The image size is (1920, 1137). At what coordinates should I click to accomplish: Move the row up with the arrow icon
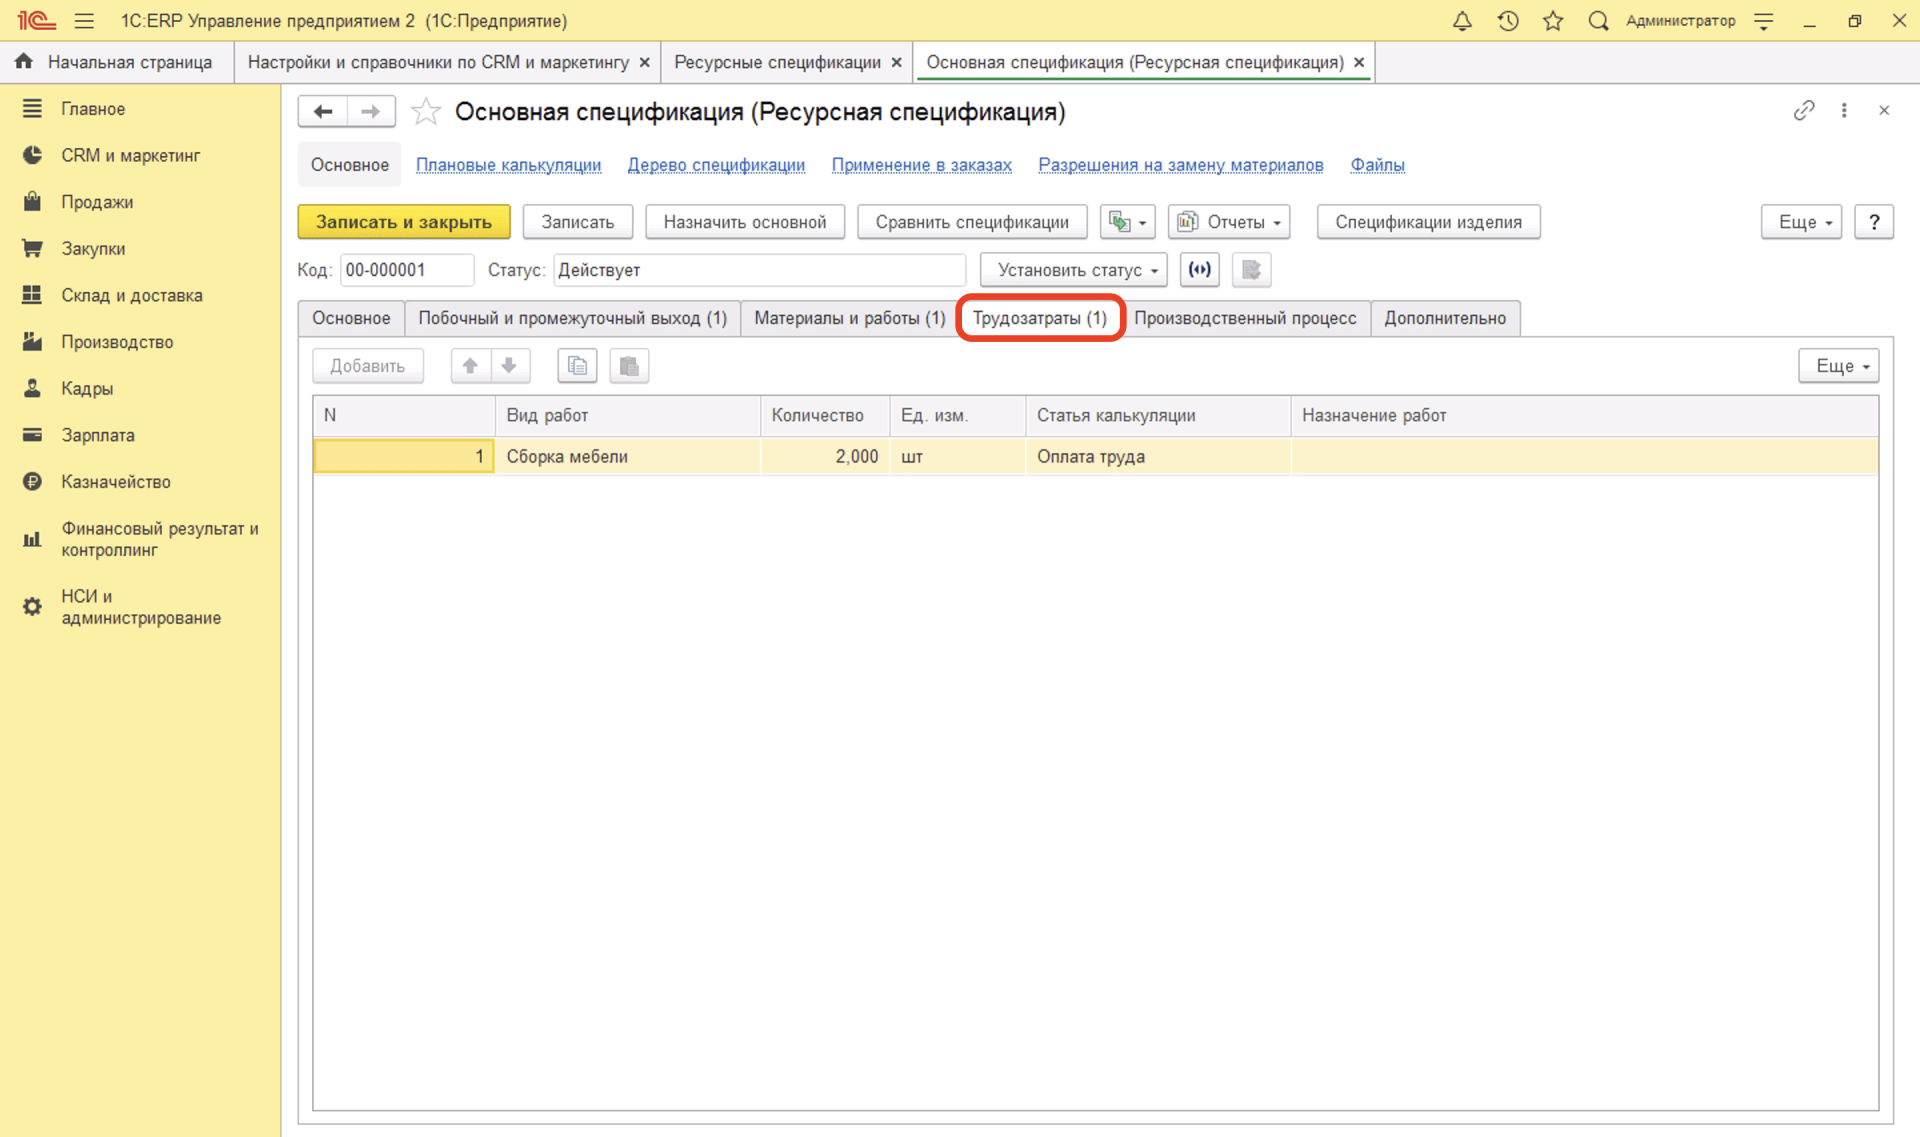[x=470, y=366]
